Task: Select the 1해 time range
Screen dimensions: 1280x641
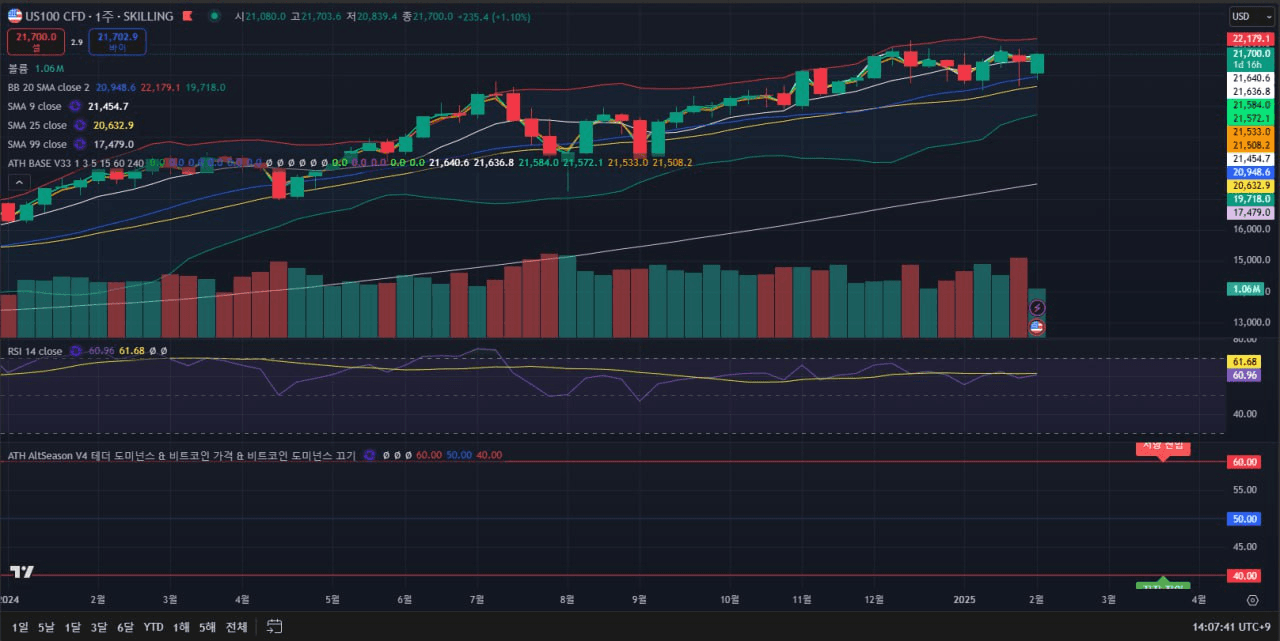Action: pyautogui.click(x=181, y=627)
